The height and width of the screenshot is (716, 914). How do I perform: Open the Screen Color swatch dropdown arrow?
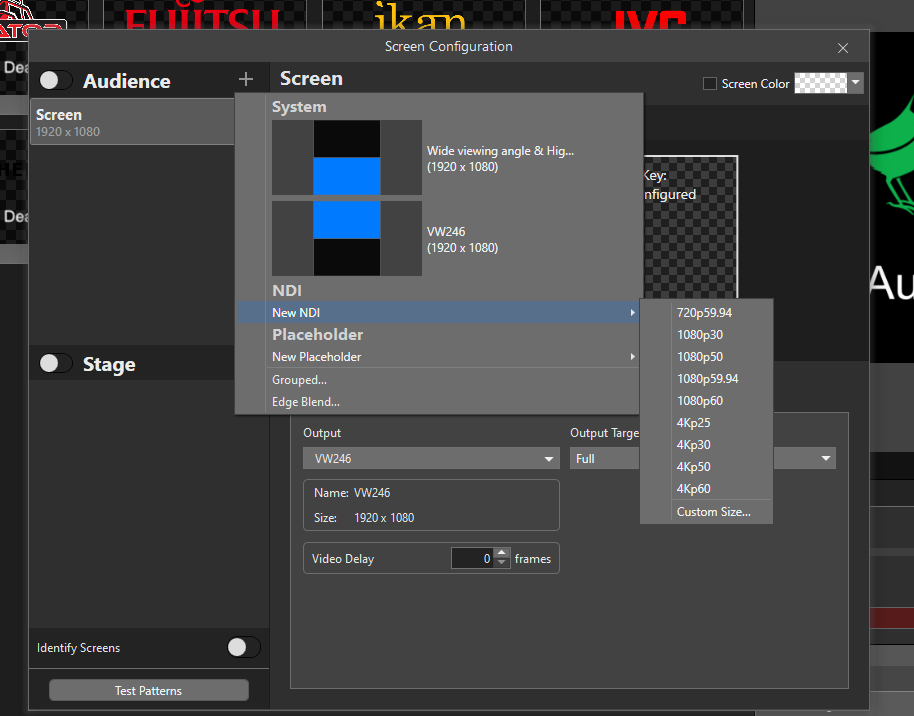click(857, 84)
